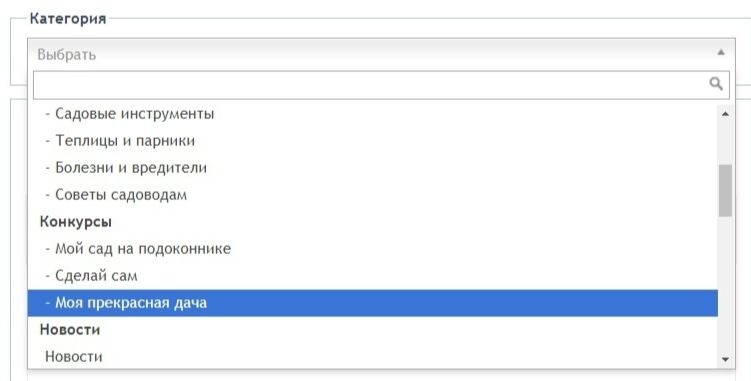Click the Категория fieldset label
The width and height of the screenshot is (751, 381).
68,19
